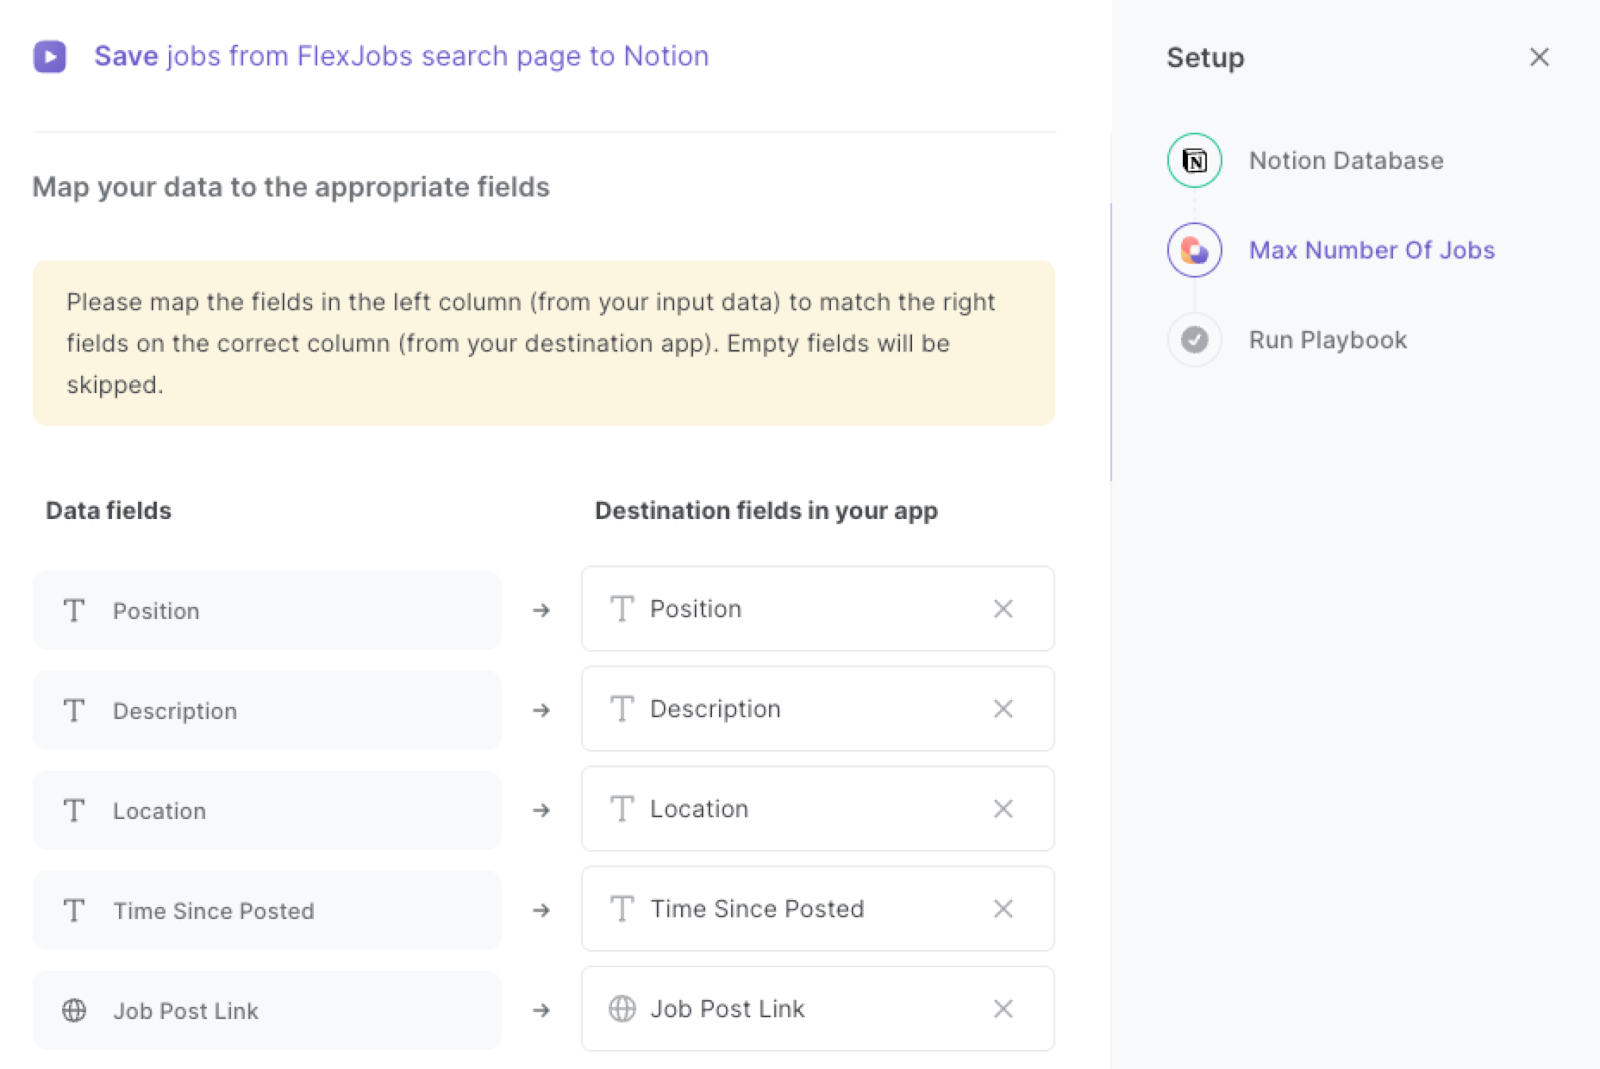
Task: Click text-type icon in Description destination field
Action: [x=622, y=709]
